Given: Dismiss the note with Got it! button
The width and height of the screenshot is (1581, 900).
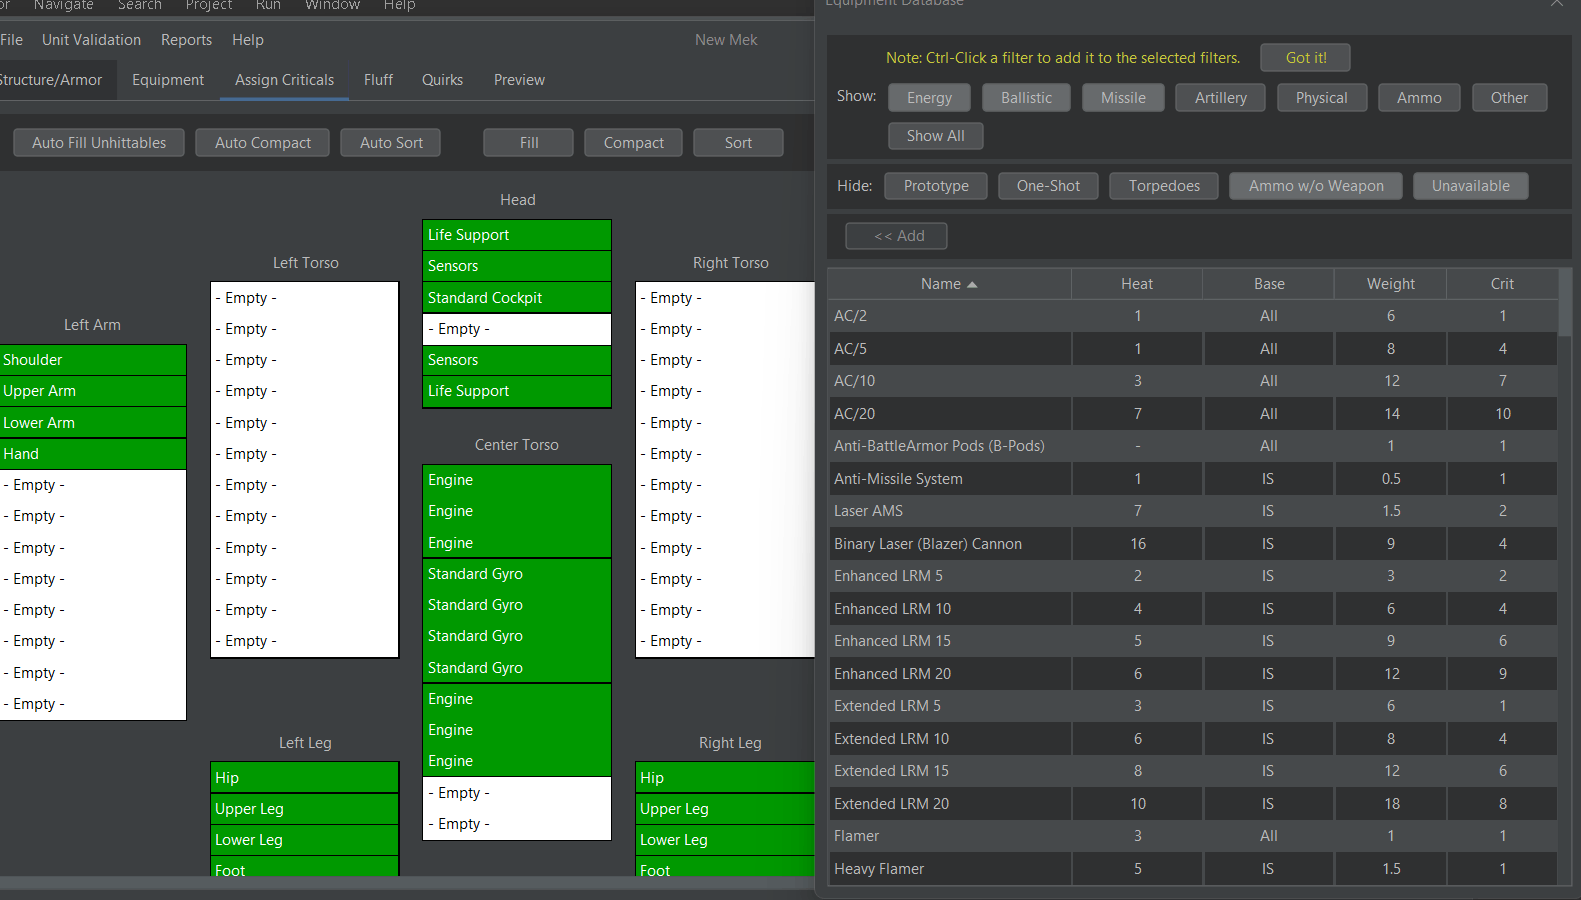Looking at the screenshot, I should point(1305,58).
